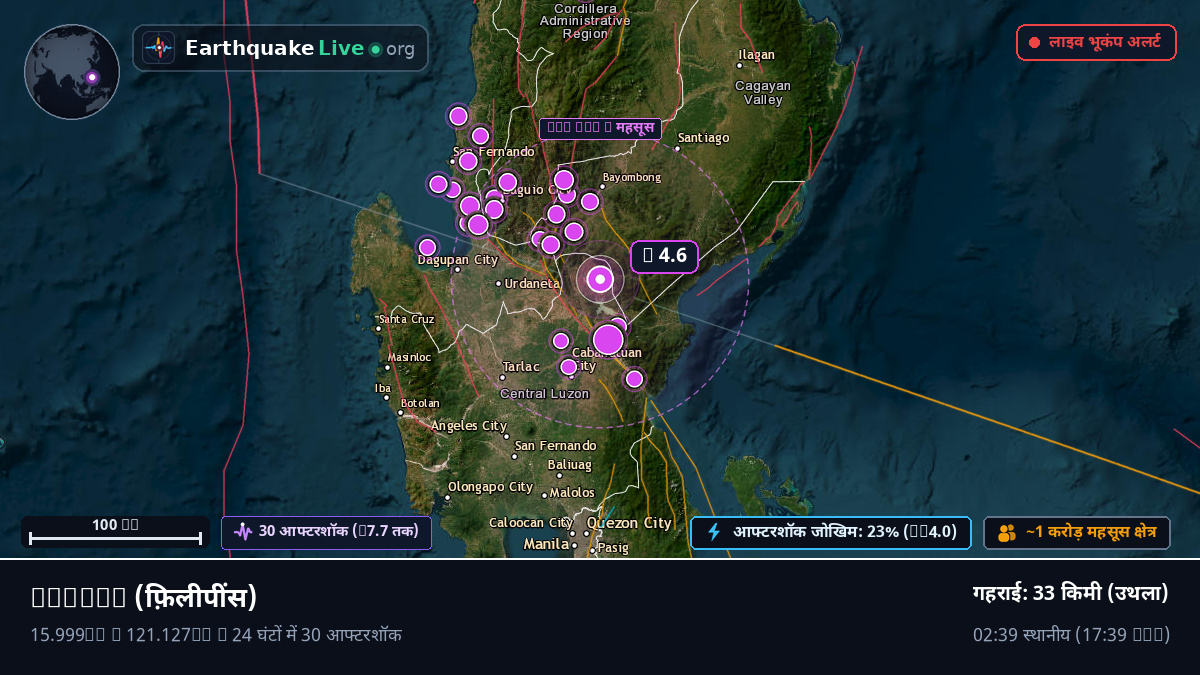Viewport: 1200px width, 675px height.
Task: Select the main epicenter marker beside 4.6
Action: [600, 279]
